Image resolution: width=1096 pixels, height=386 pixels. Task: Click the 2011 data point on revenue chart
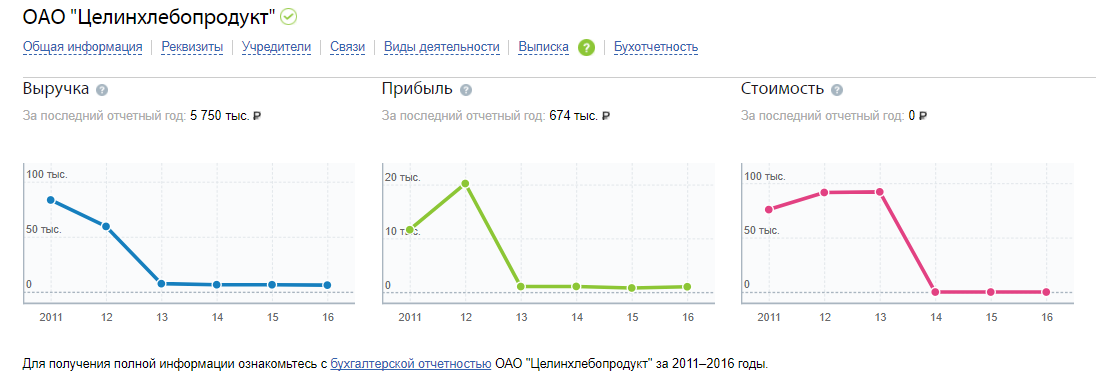point(50,200)
